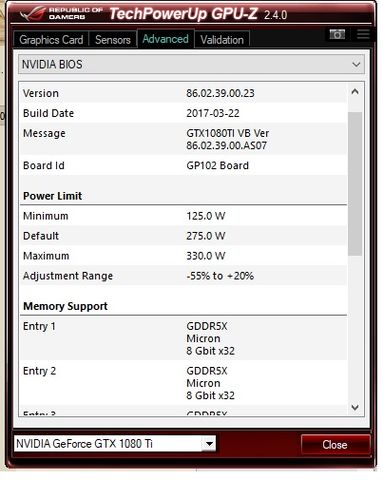
Task: Click the NVIDIA GeForce GTX 1080 Ti combo box
Action: 115,444
